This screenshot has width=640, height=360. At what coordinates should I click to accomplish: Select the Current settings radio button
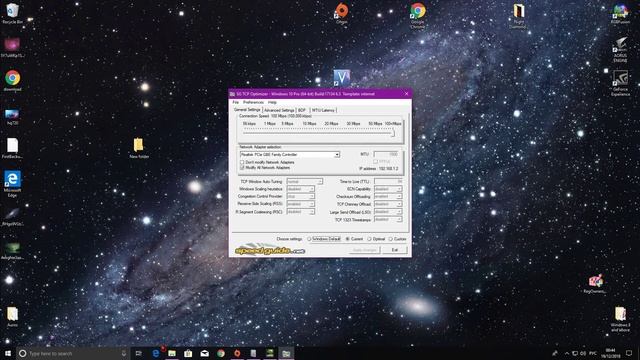[348, 239]
